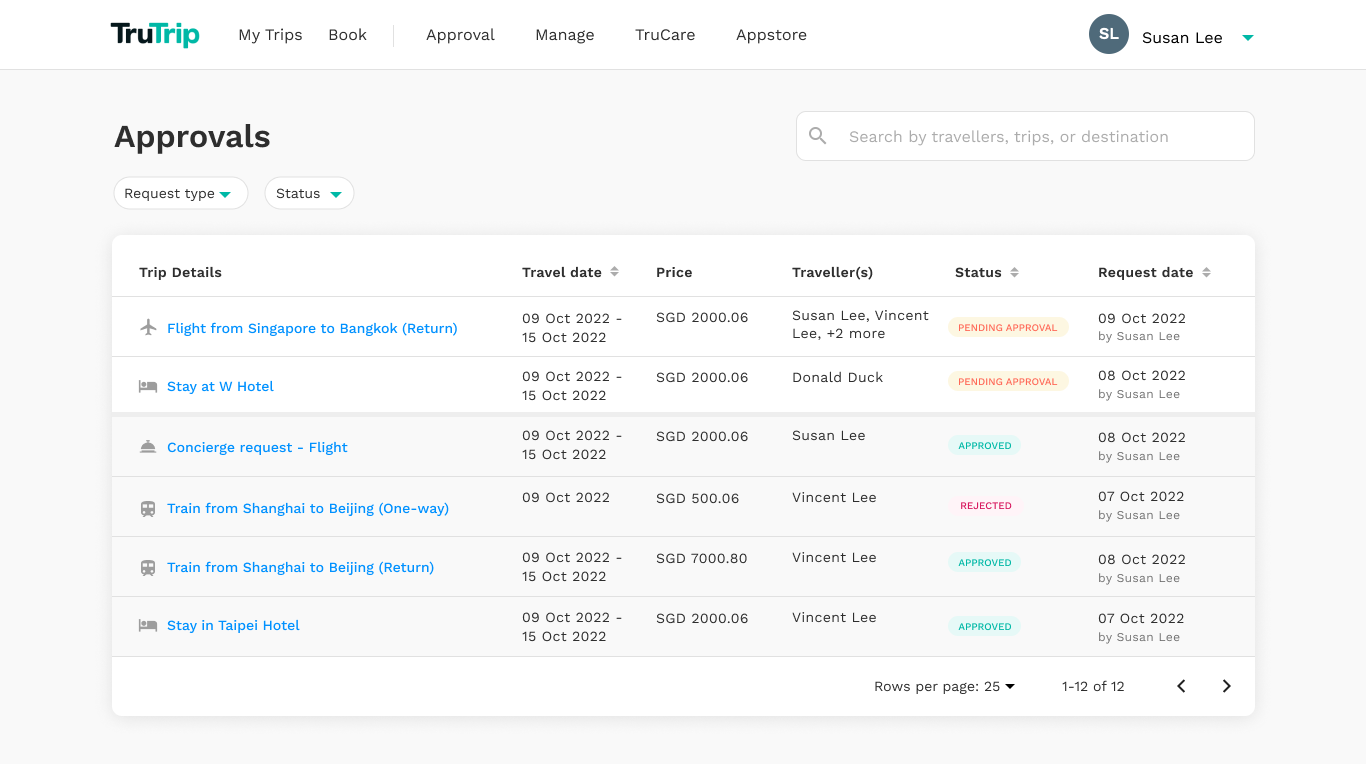Screen dimensions: 1366x764
Task: Click the TruTrip logo
Action: click(155, 35)
